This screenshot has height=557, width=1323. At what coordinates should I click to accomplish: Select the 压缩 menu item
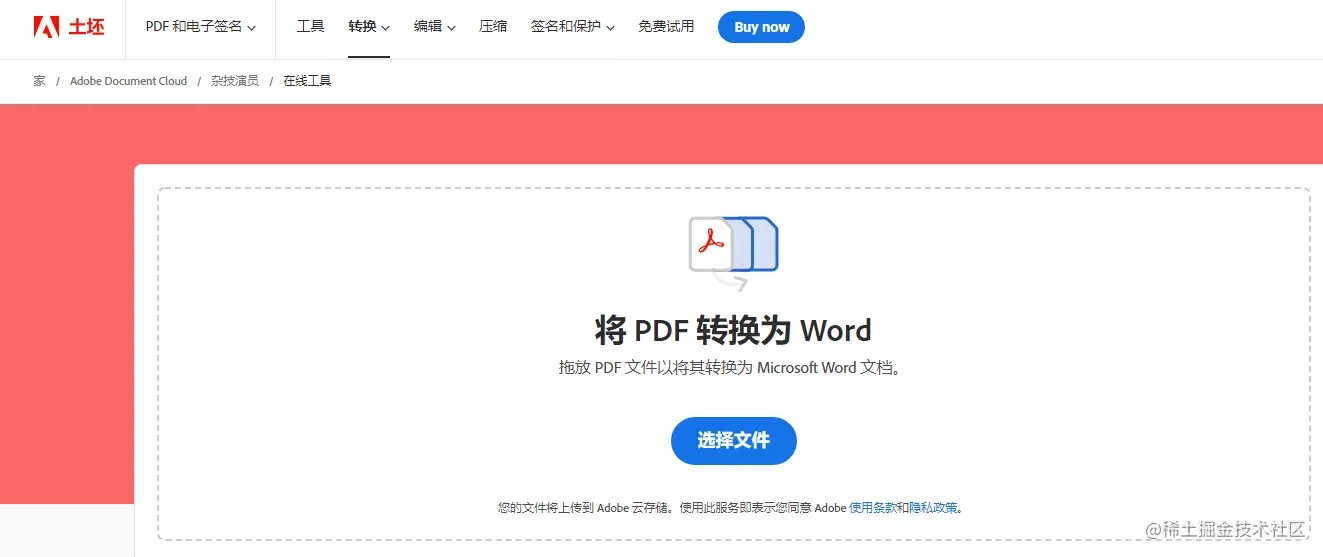(x=493, y=27)
